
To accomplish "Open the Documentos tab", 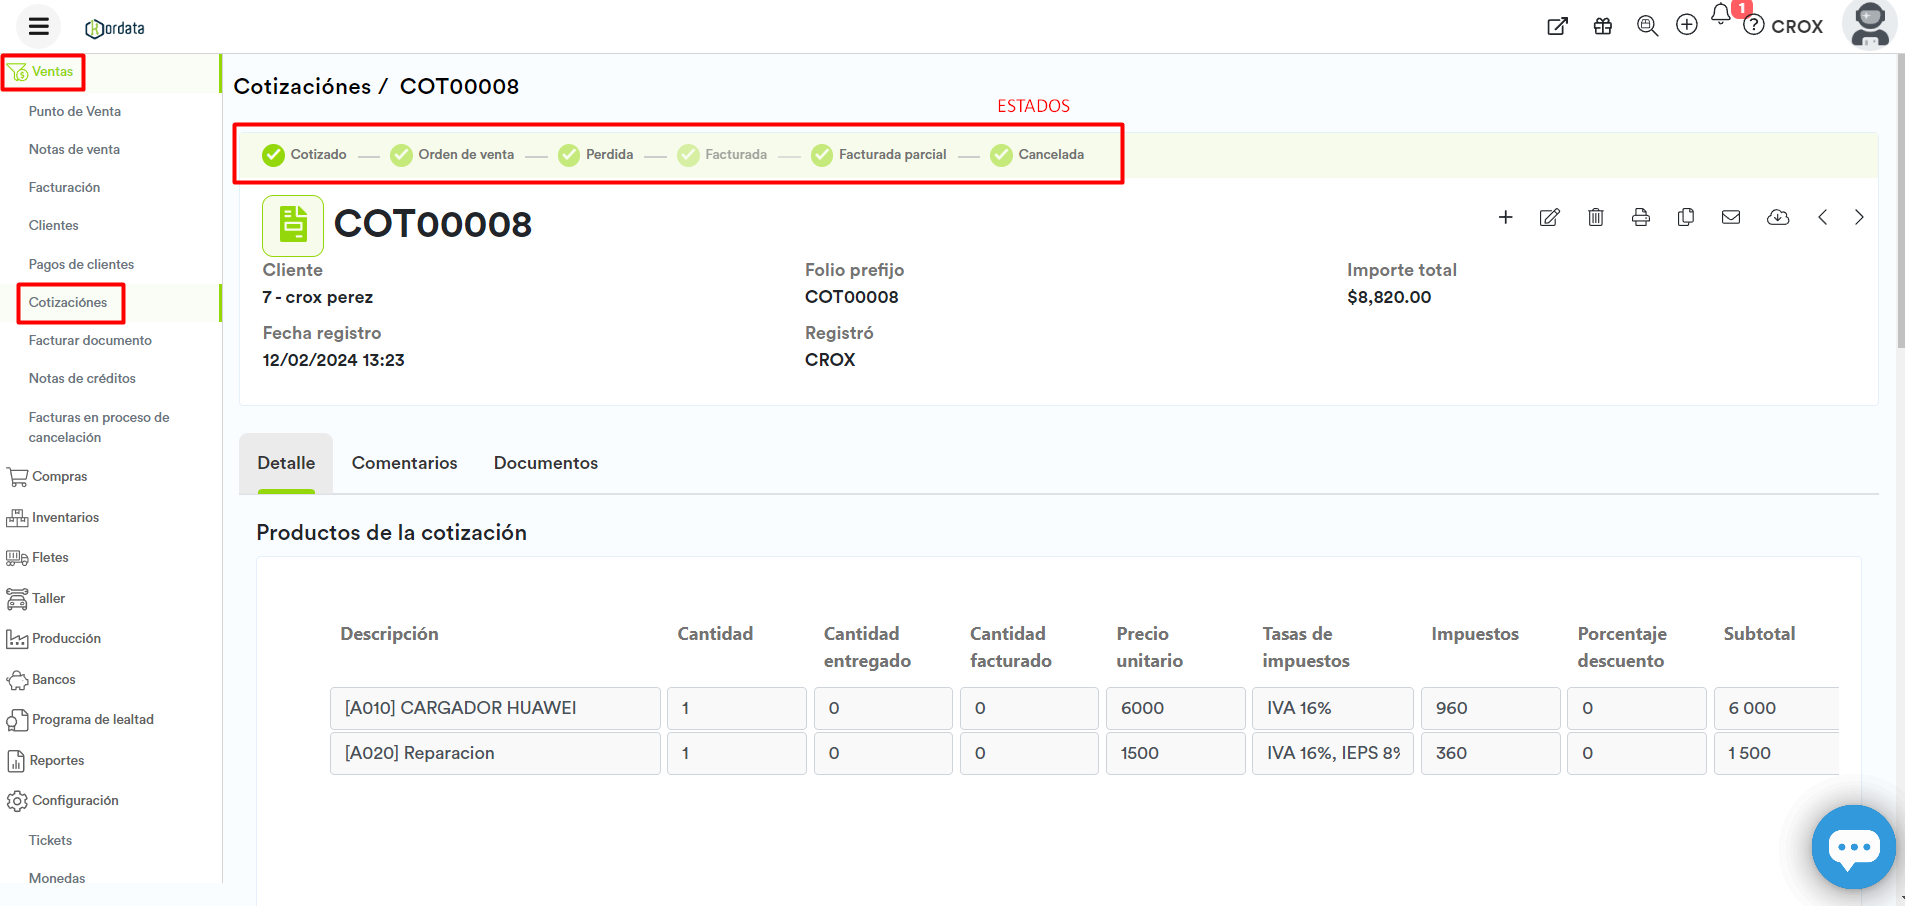I will pos(545,463).
